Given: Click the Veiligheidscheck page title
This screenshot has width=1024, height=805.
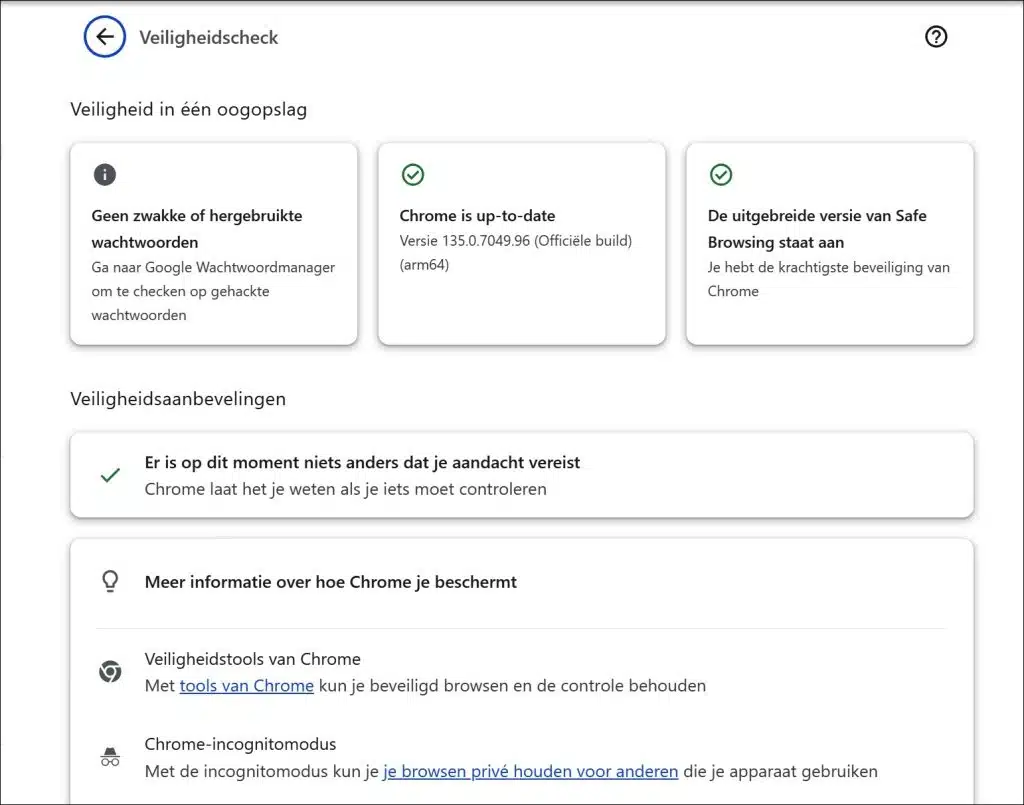Looking at the screenshot, I should click(208, 38).
